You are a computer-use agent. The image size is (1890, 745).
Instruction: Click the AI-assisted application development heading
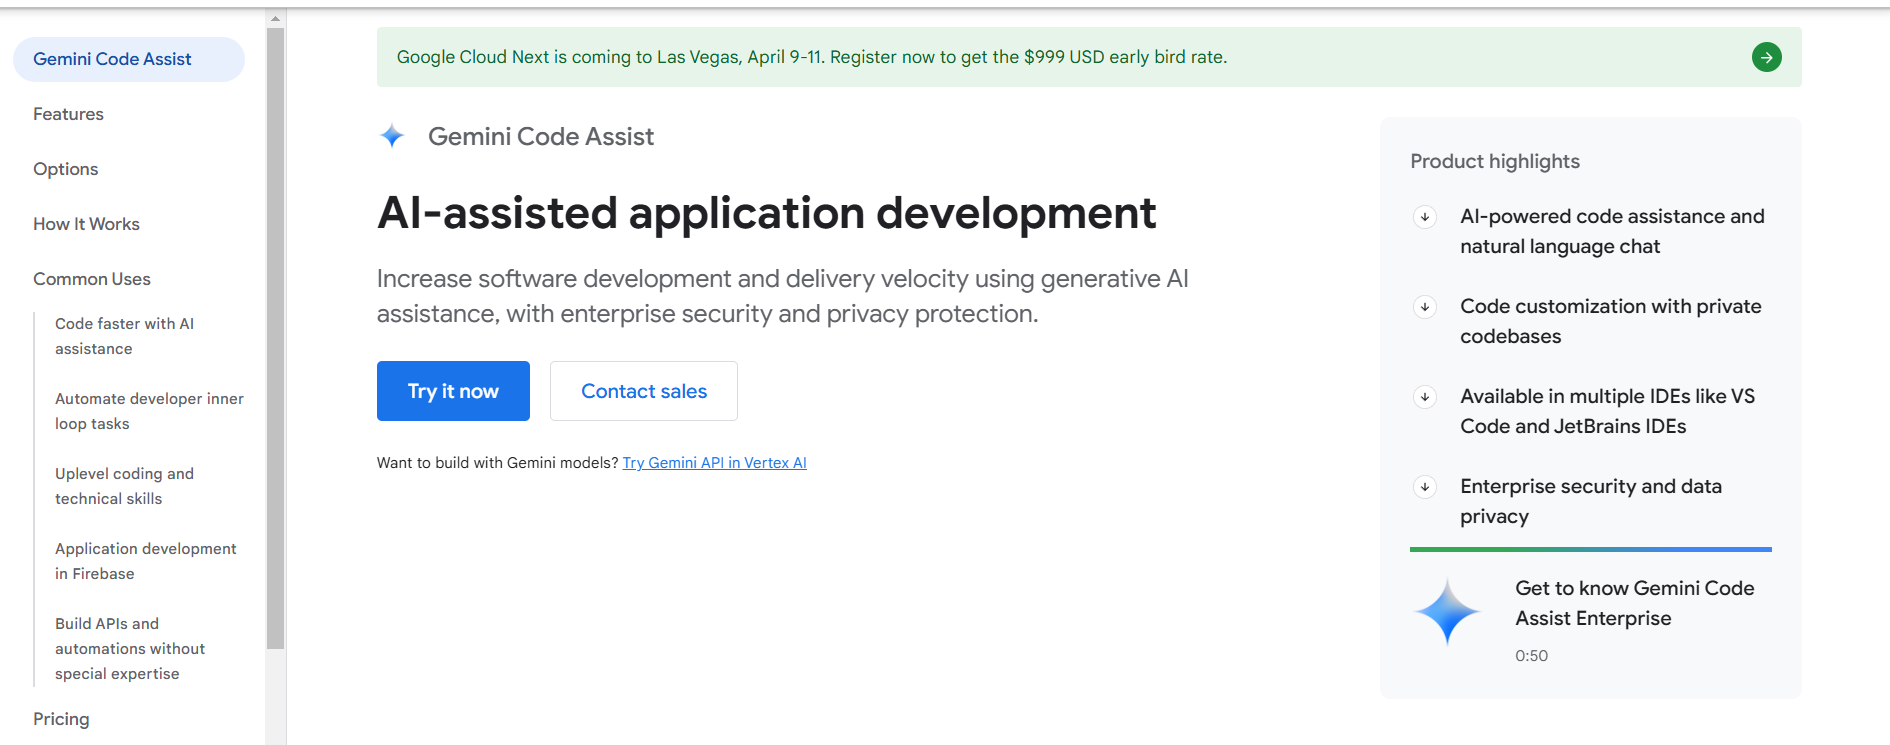pos(767,213)
